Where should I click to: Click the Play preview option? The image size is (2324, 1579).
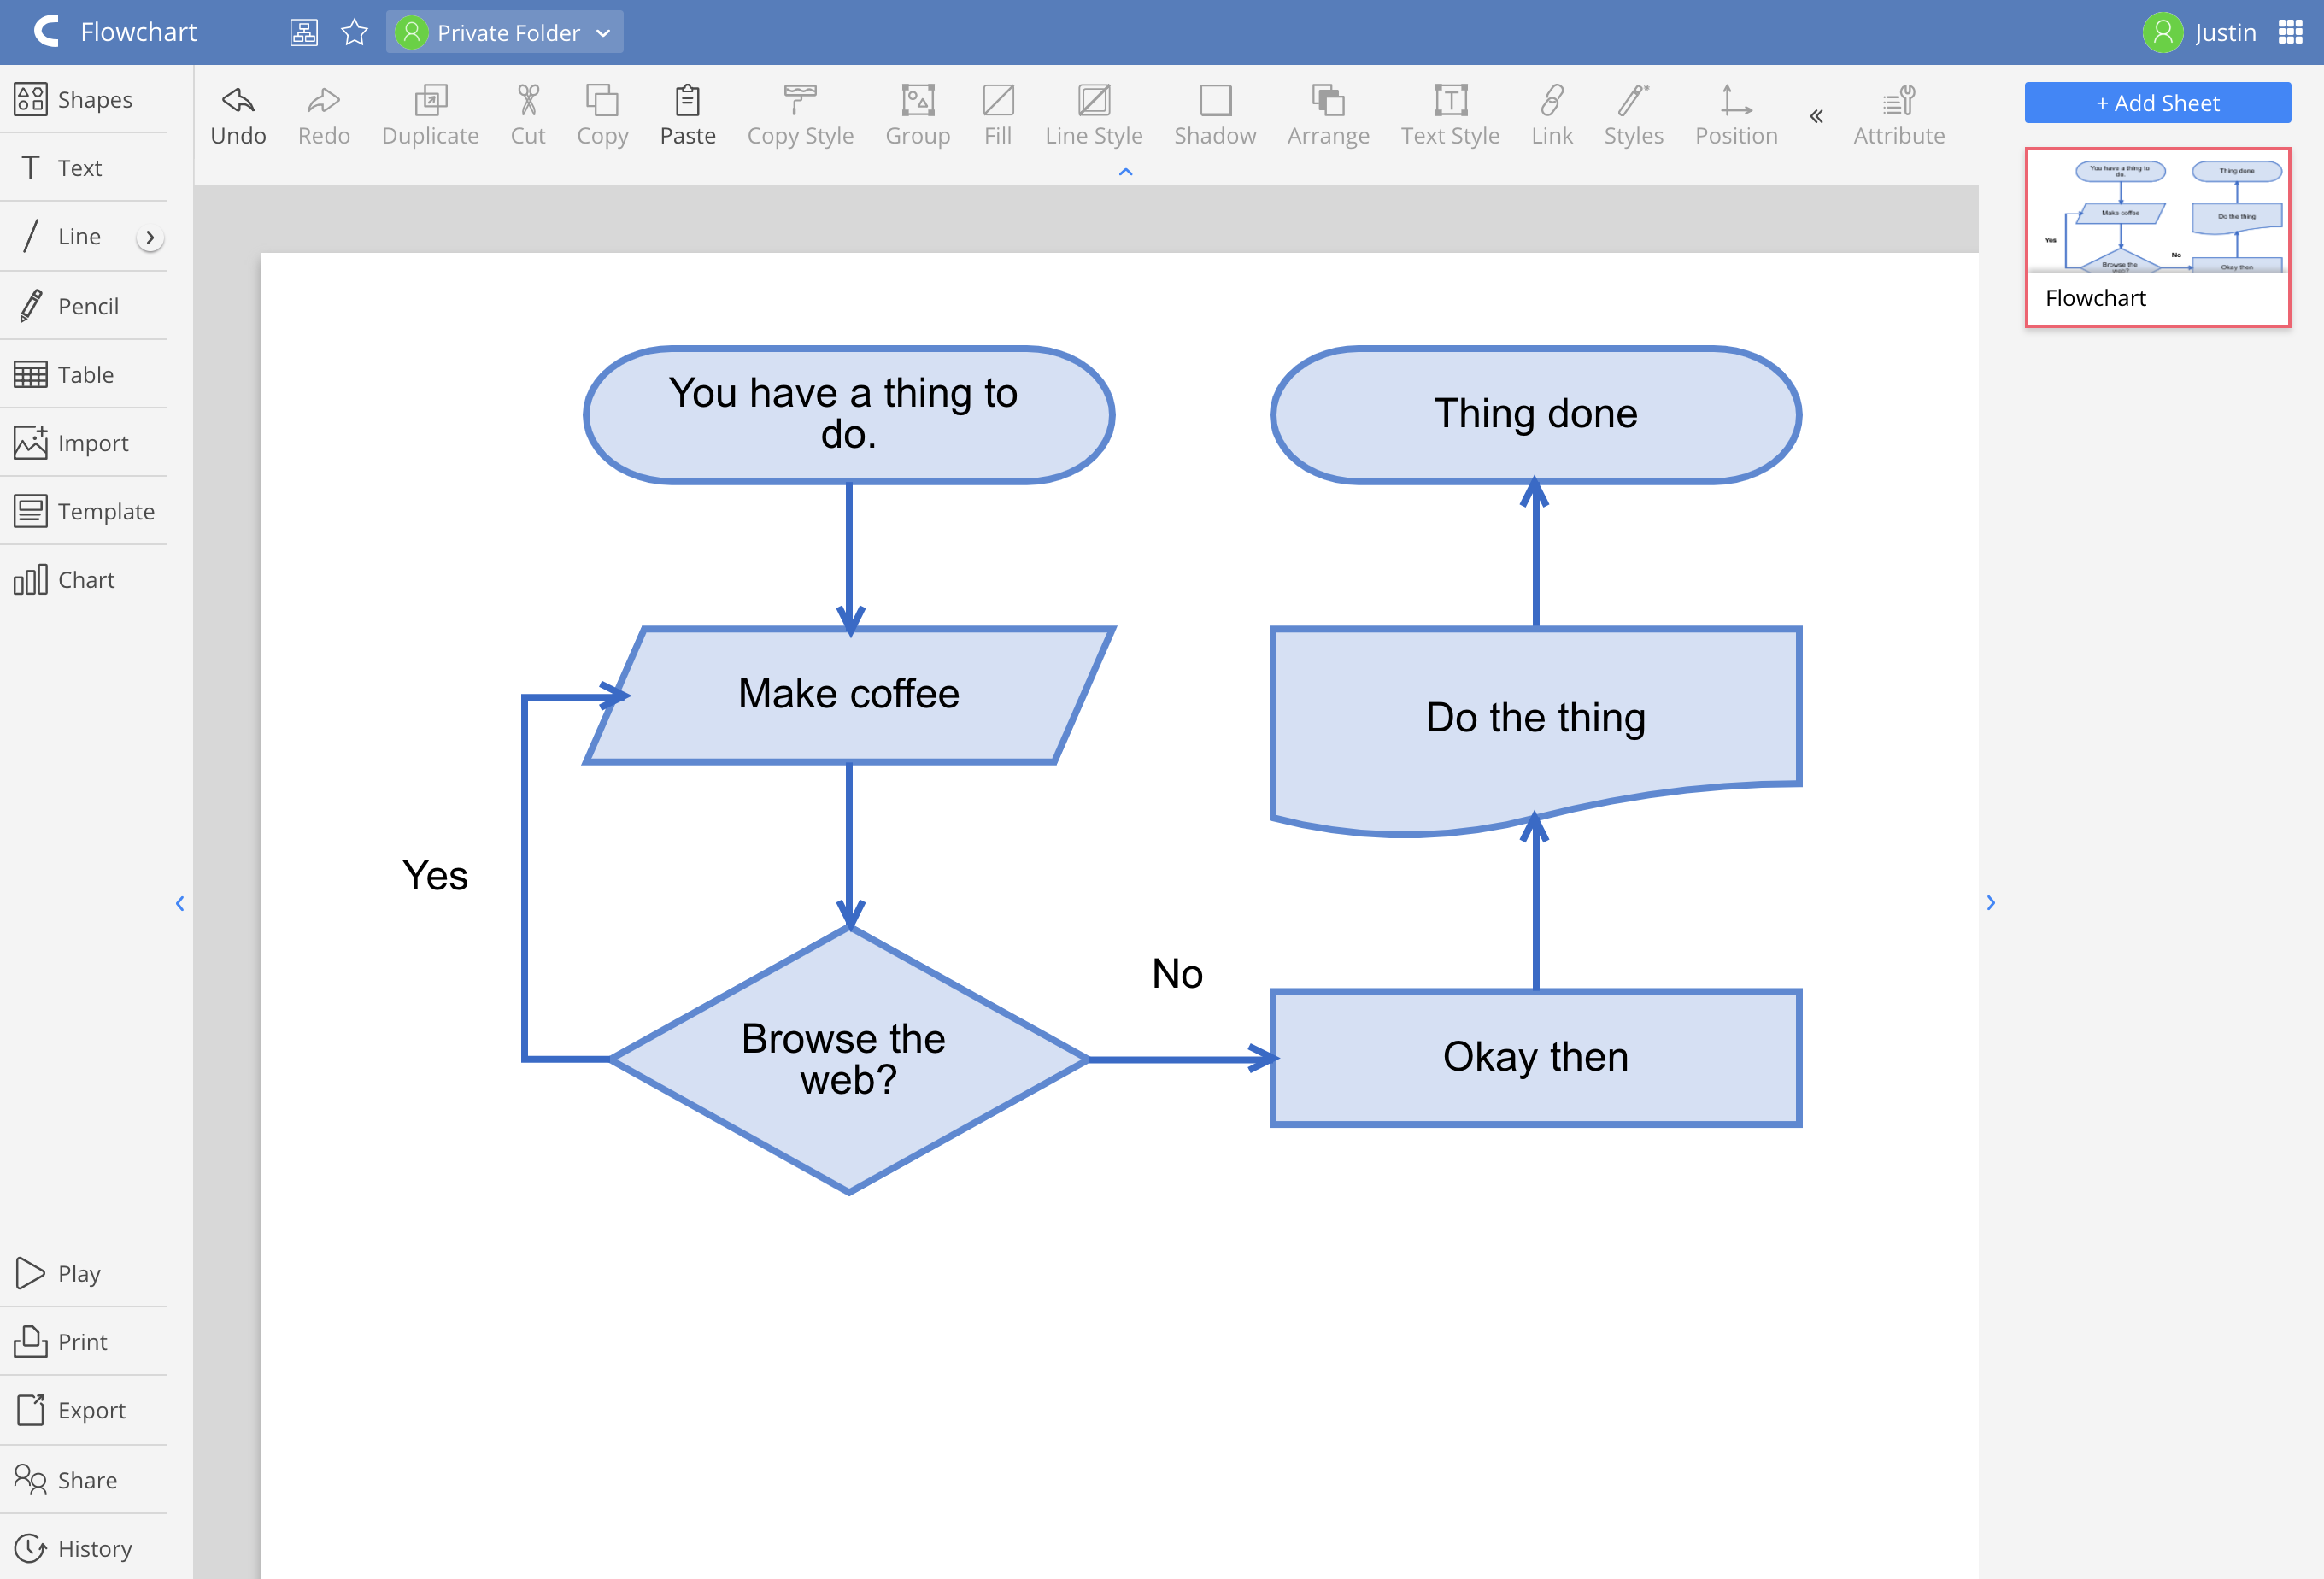(78, 1272)
